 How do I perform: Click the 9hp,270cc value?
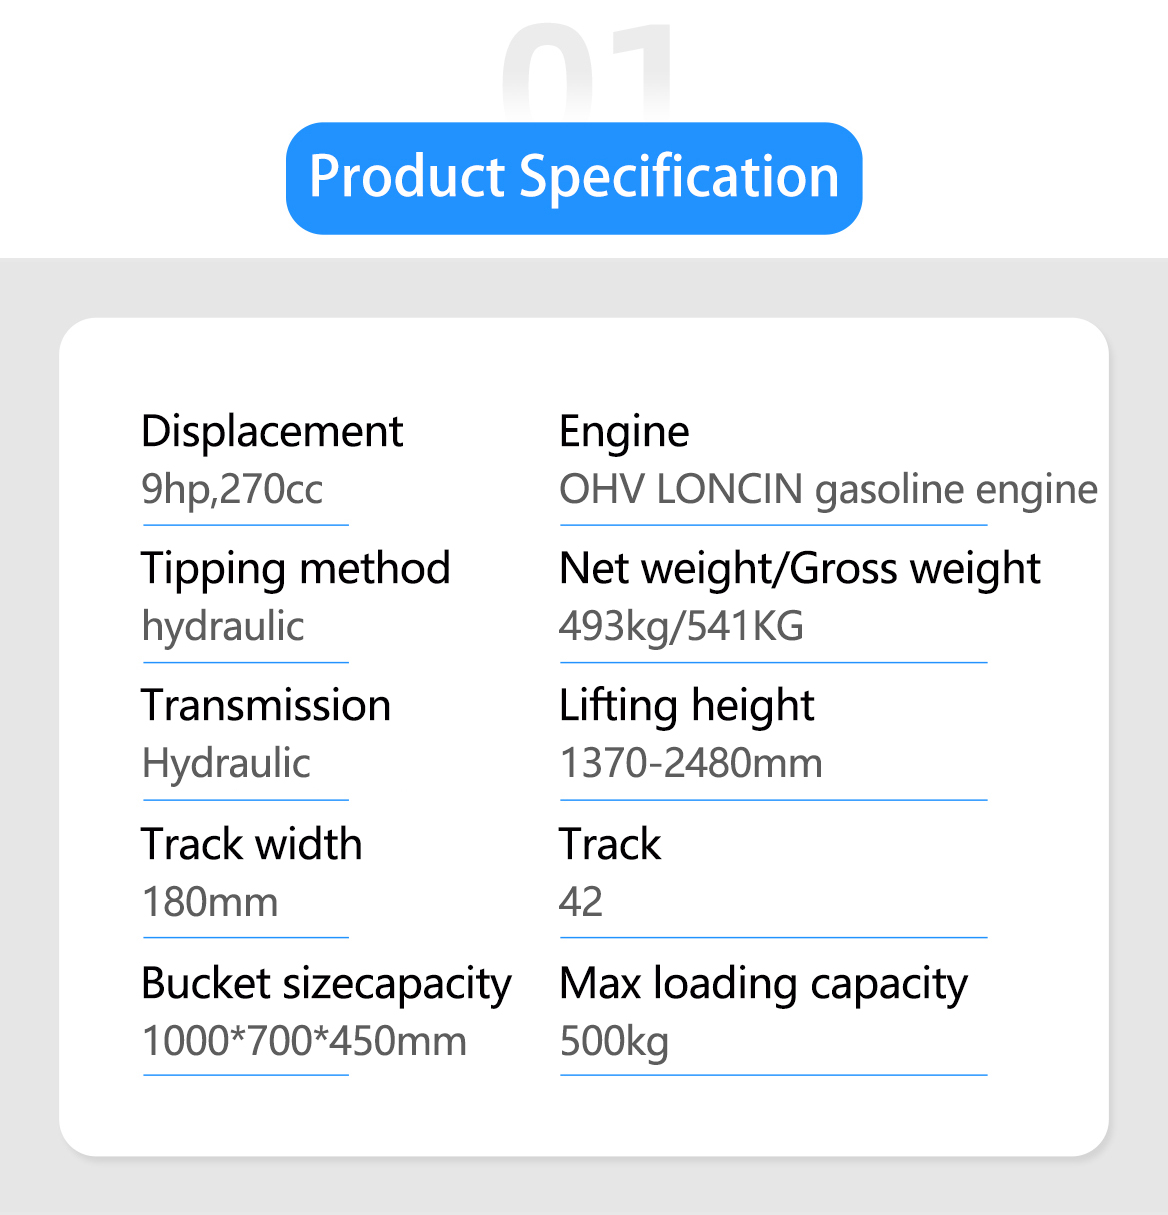(232, 490)
